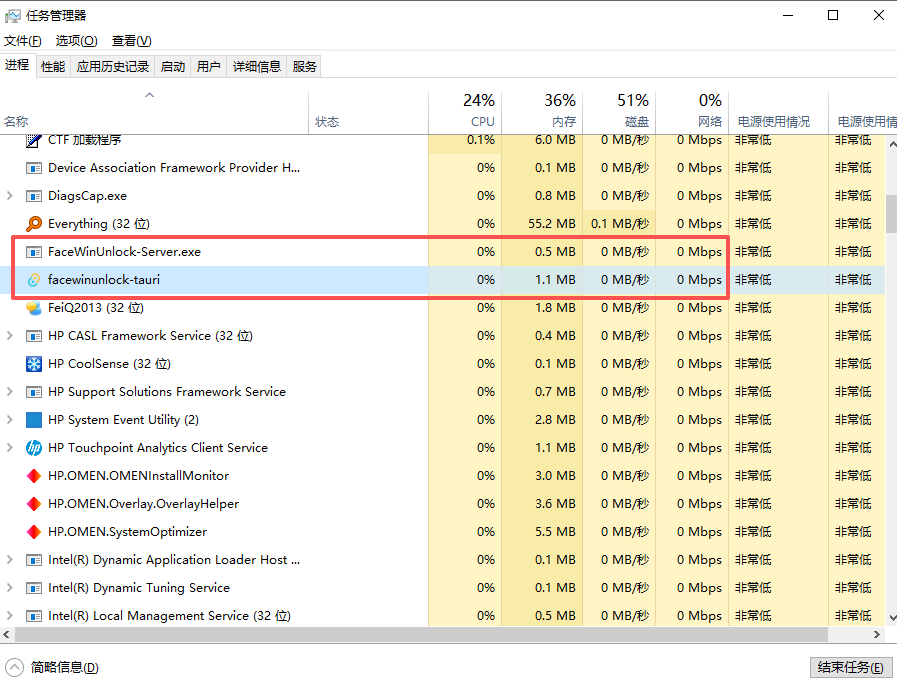This screenshot has width=897, height=691.
Task: Switch to the 性能 tab
Action: coord(53,67)
